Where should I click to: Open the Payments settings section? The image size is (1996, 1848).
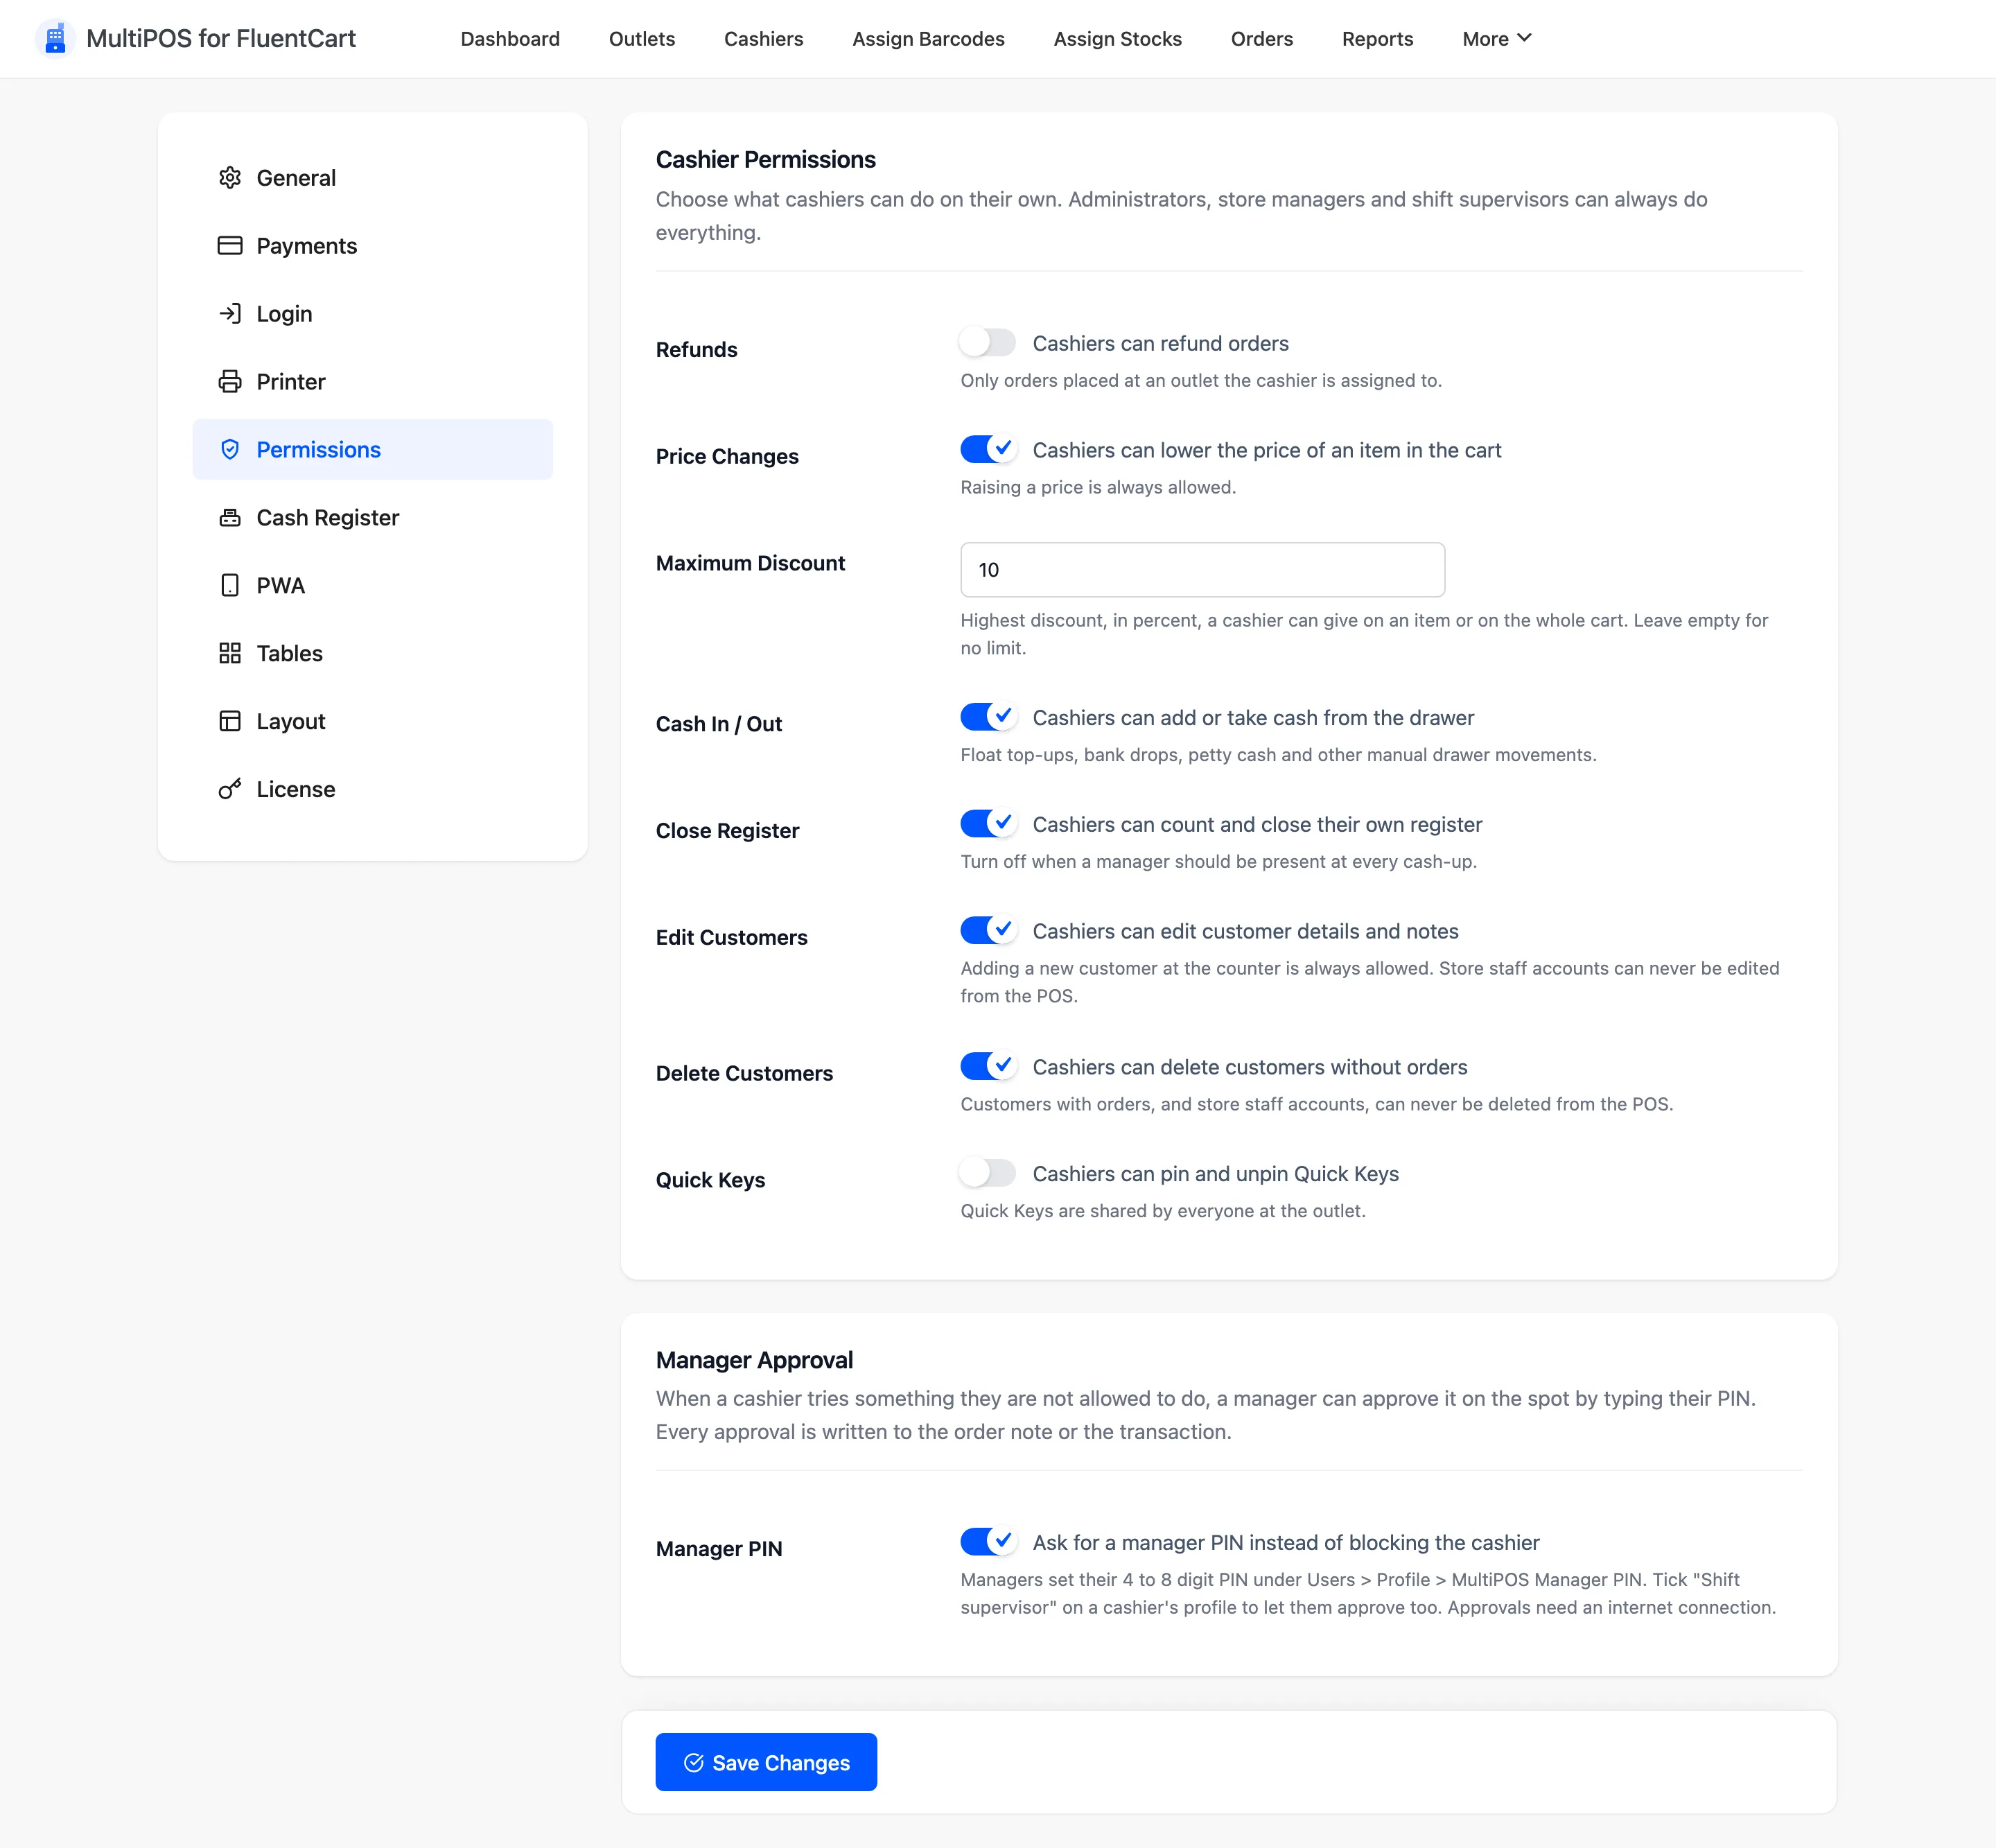pyautogui.click(x=373, y=246)
